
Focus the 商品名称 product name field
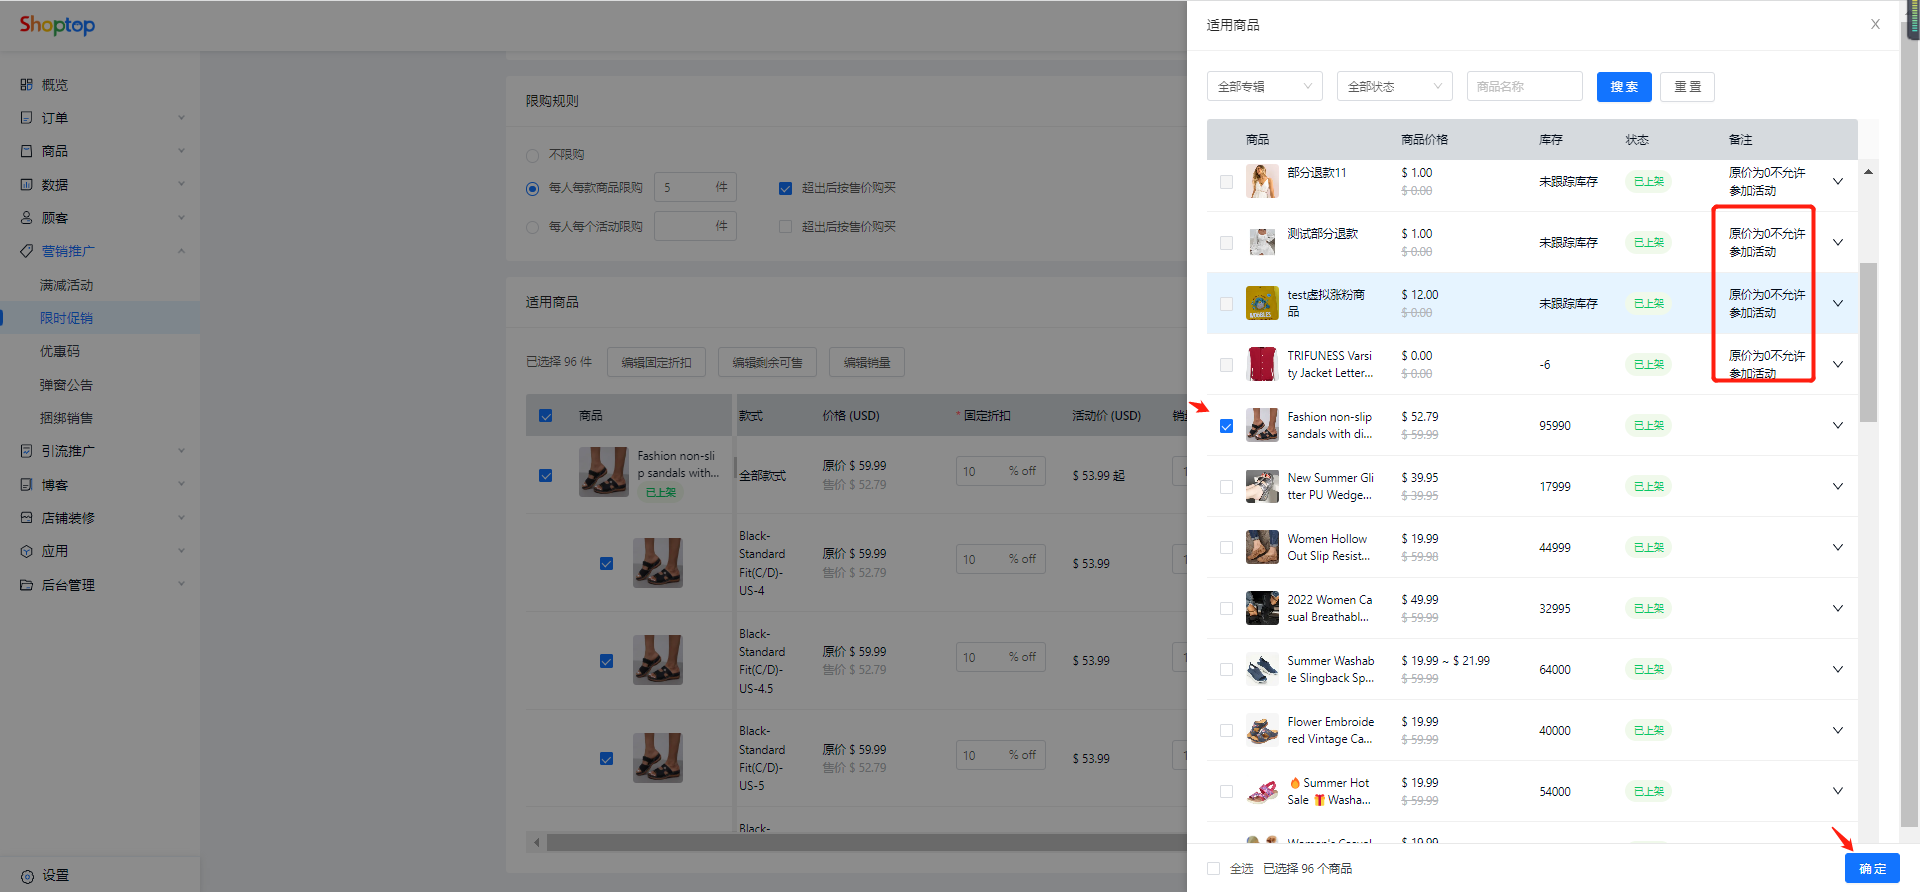coord(1524,87)
